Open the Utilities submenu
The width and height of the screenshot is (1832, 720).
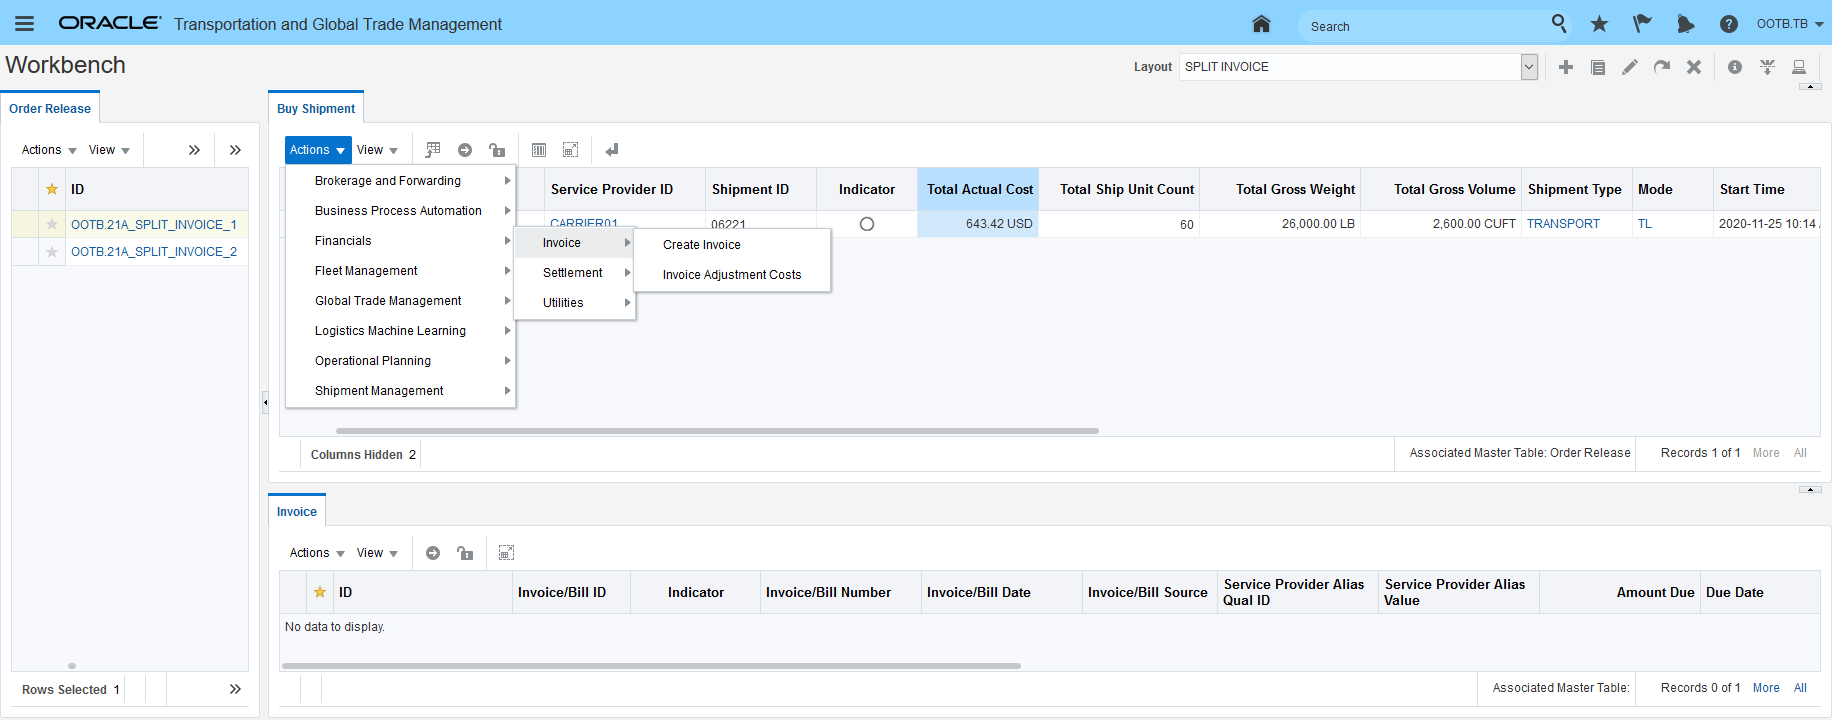point(575,303)
